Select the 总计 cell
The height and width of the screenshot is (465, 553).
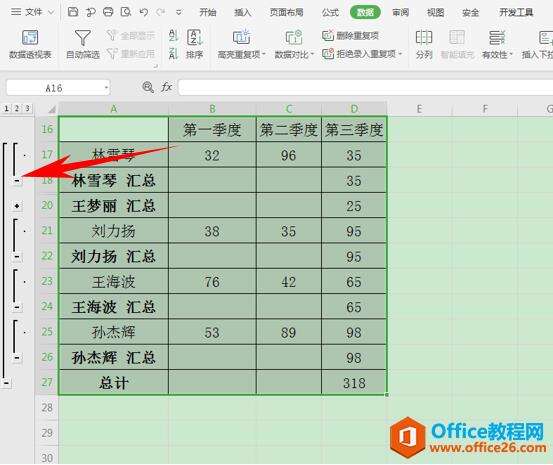coord(114,383)
